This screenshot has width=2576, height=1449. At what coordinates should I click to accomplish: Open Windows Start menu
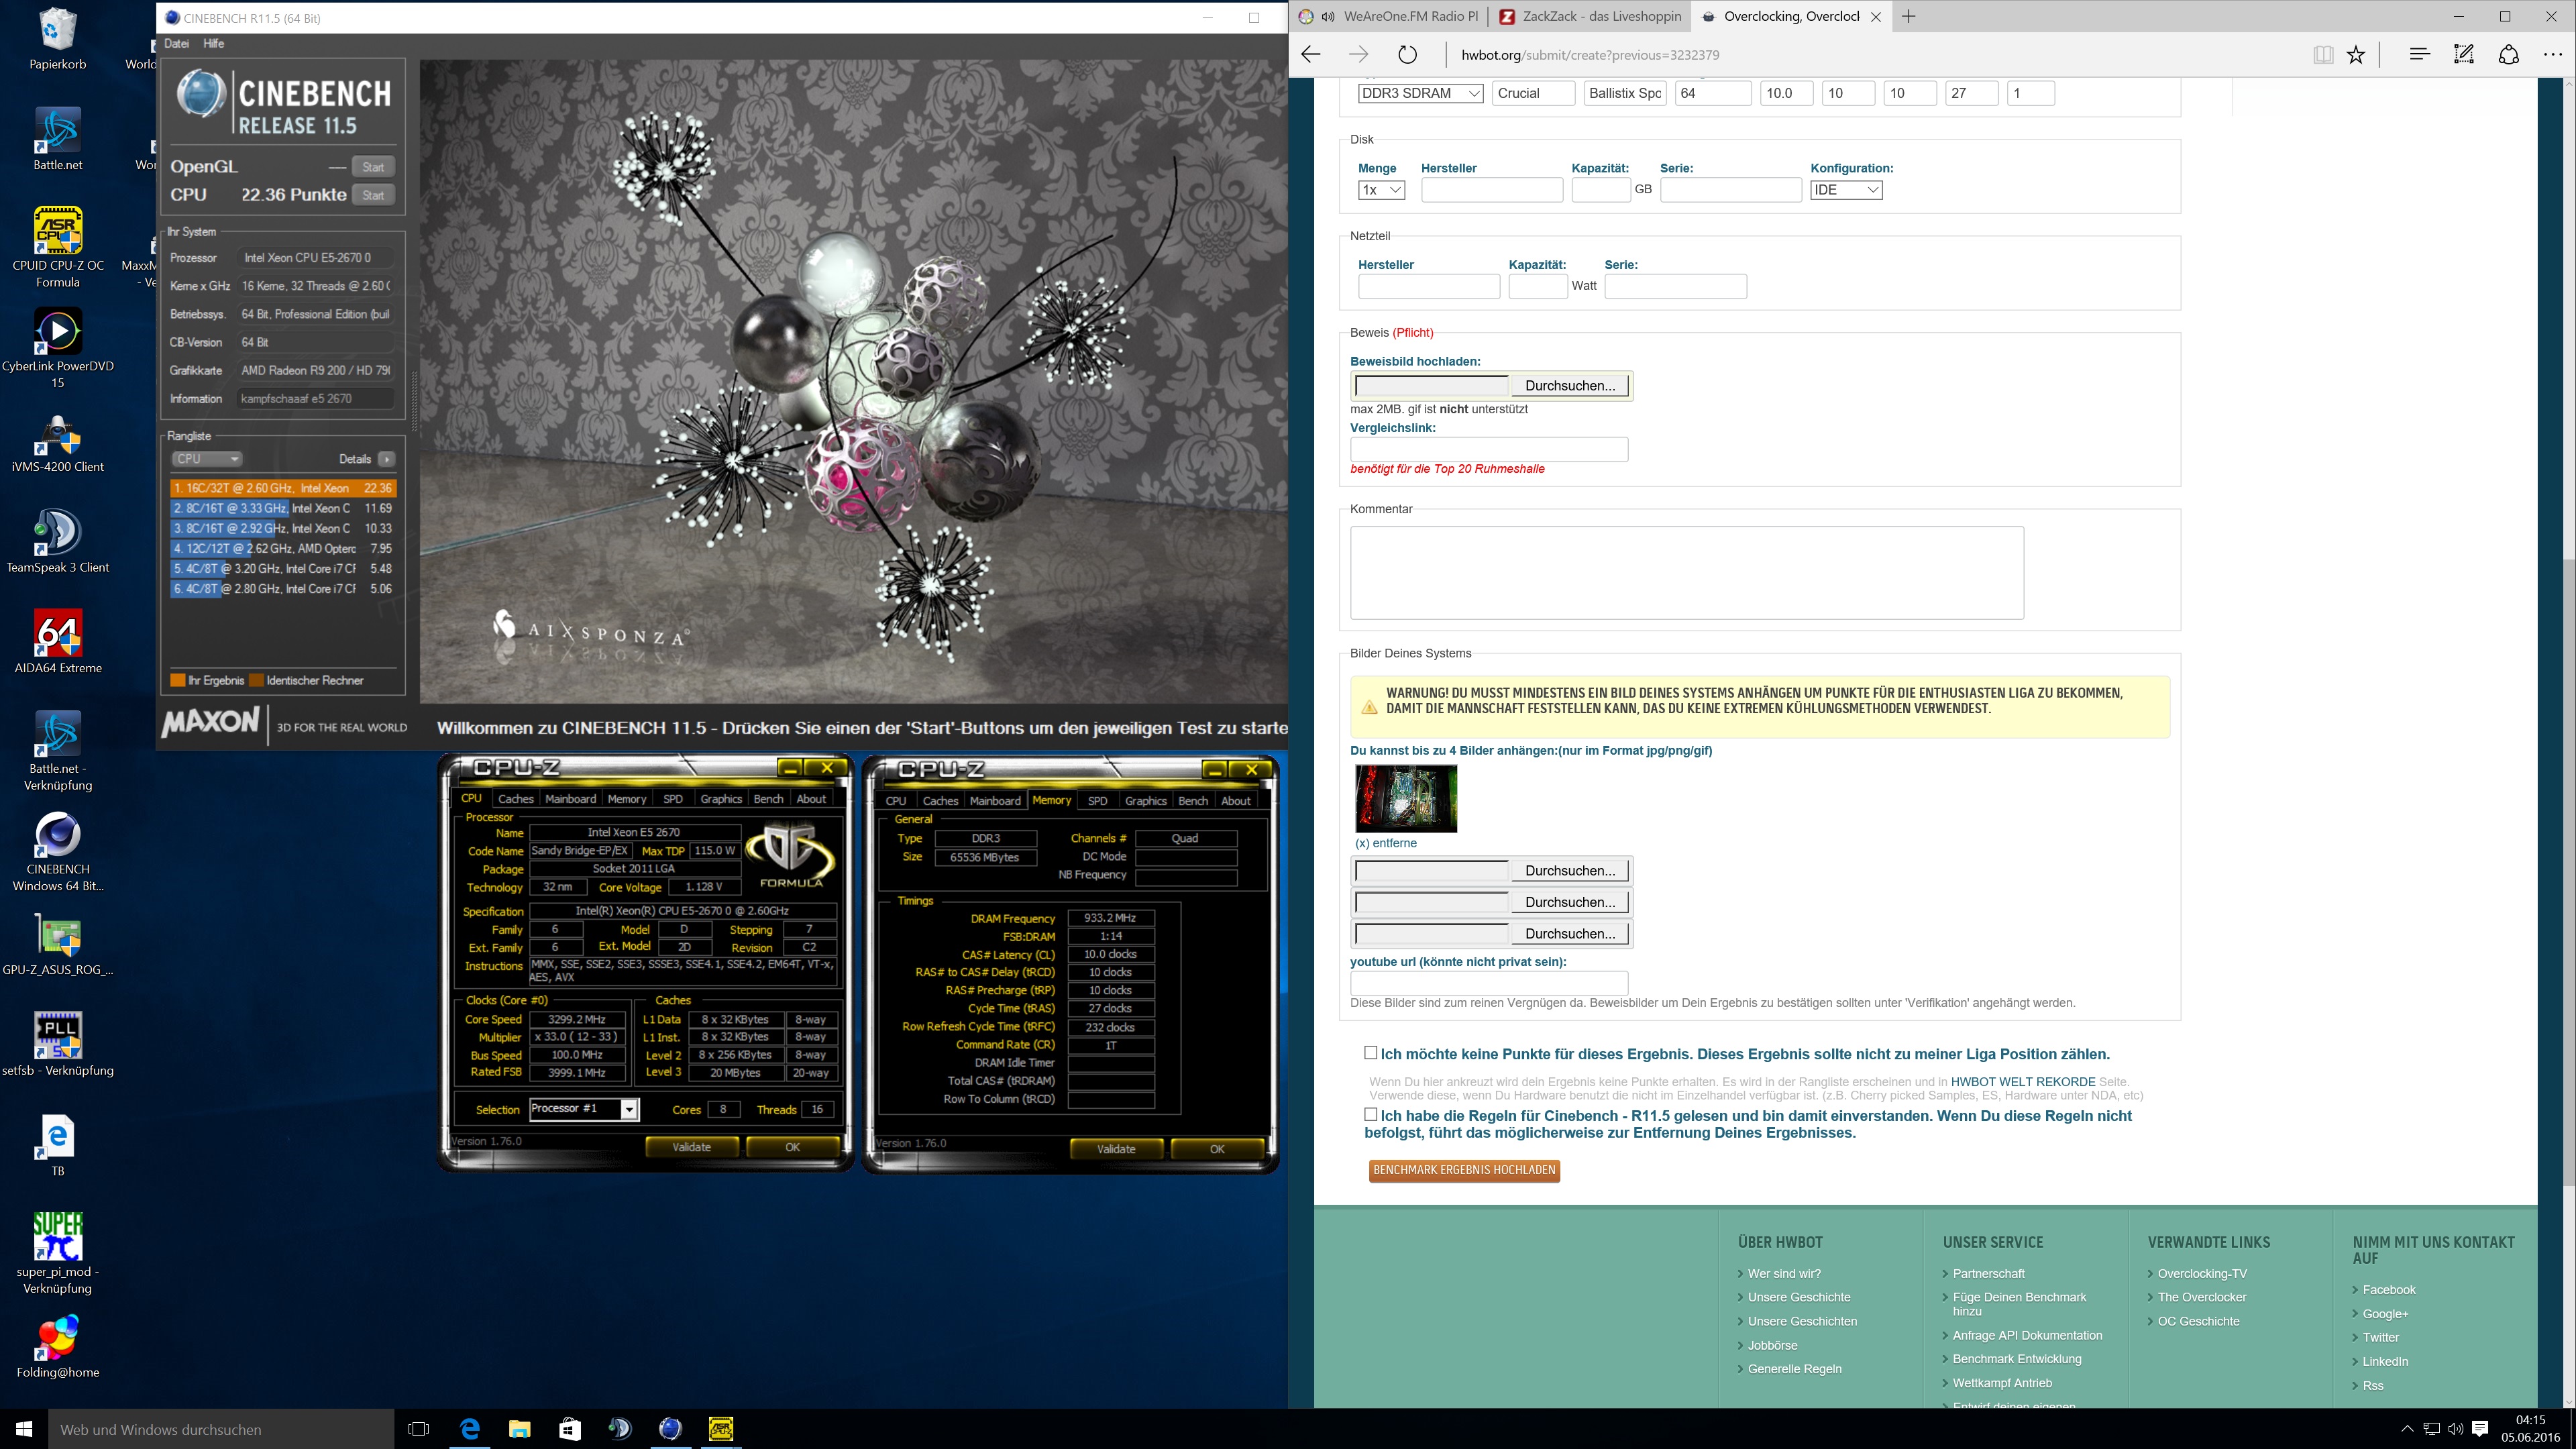24,1429
